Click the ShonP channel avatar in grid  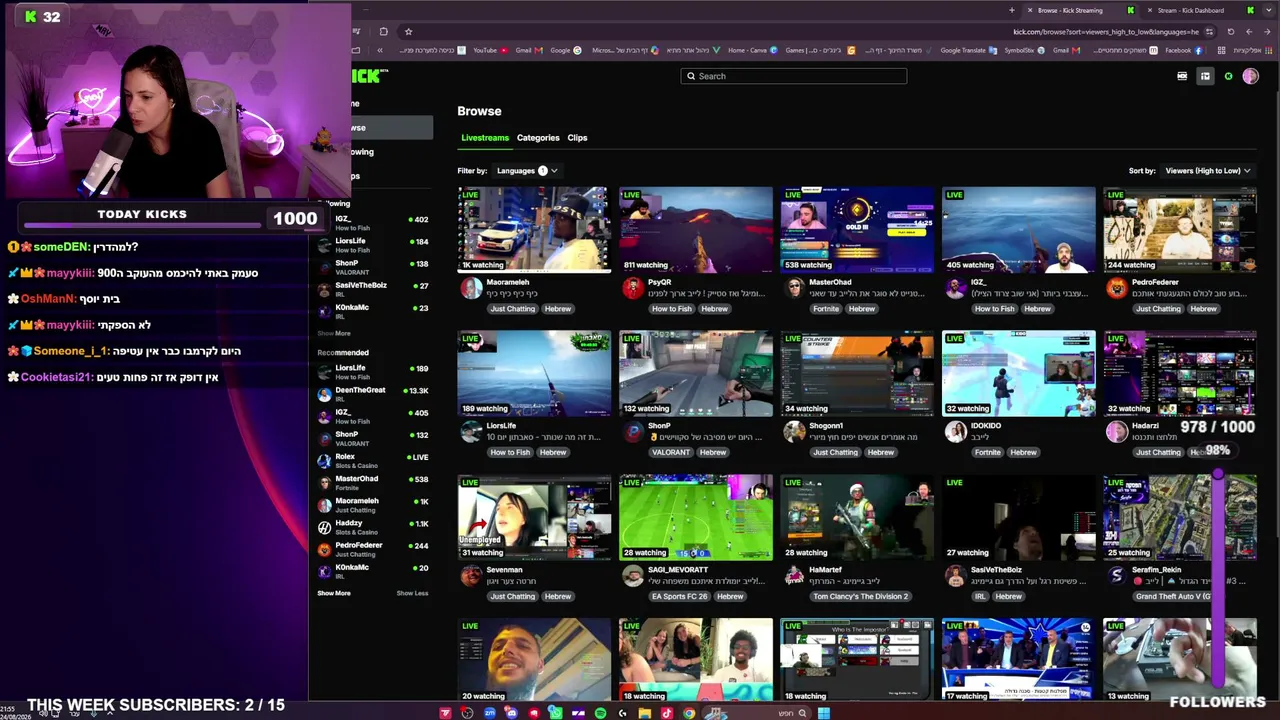point(632,432)
